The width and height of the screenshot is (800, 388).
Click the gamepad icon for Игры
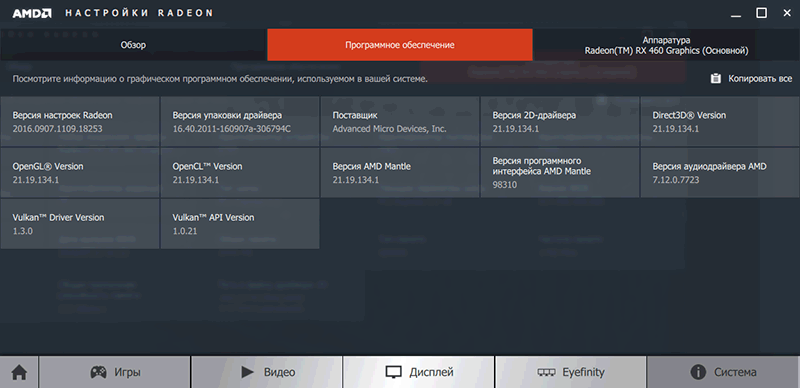coord(98,372)
